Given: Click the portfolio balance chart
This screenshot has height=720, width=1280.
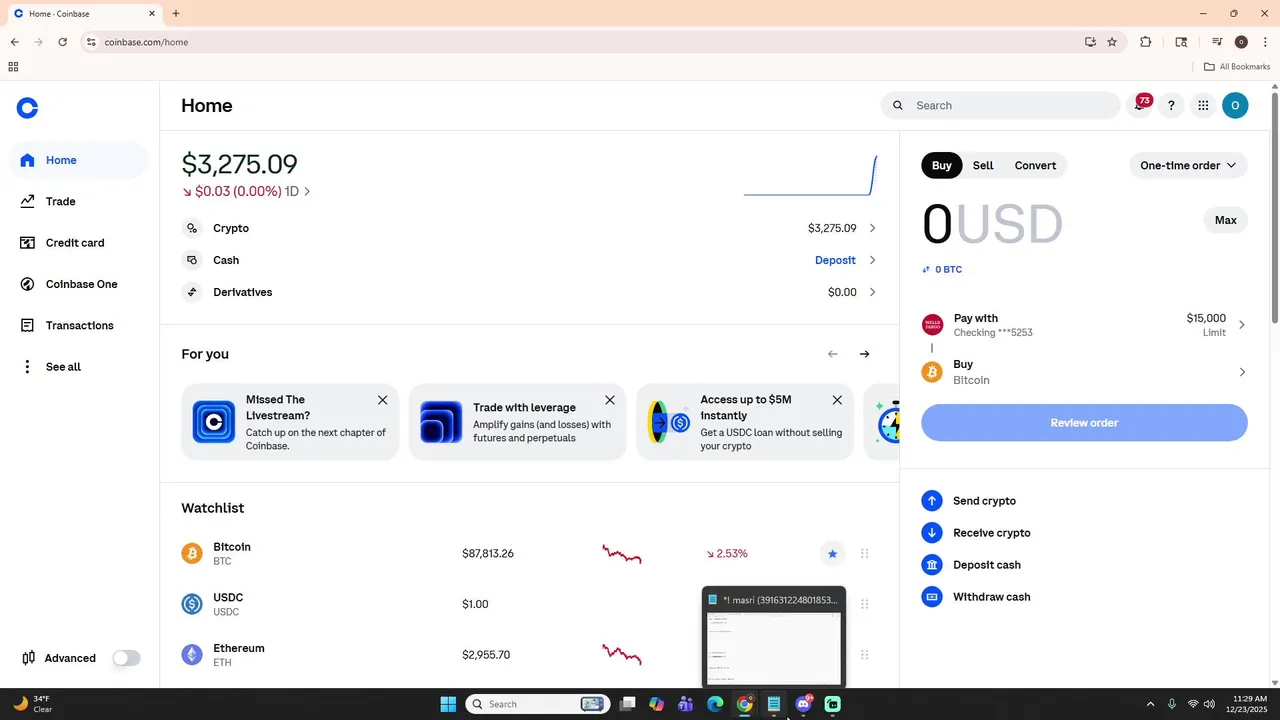Looking at the screenshot, I should tap(811, 176).
